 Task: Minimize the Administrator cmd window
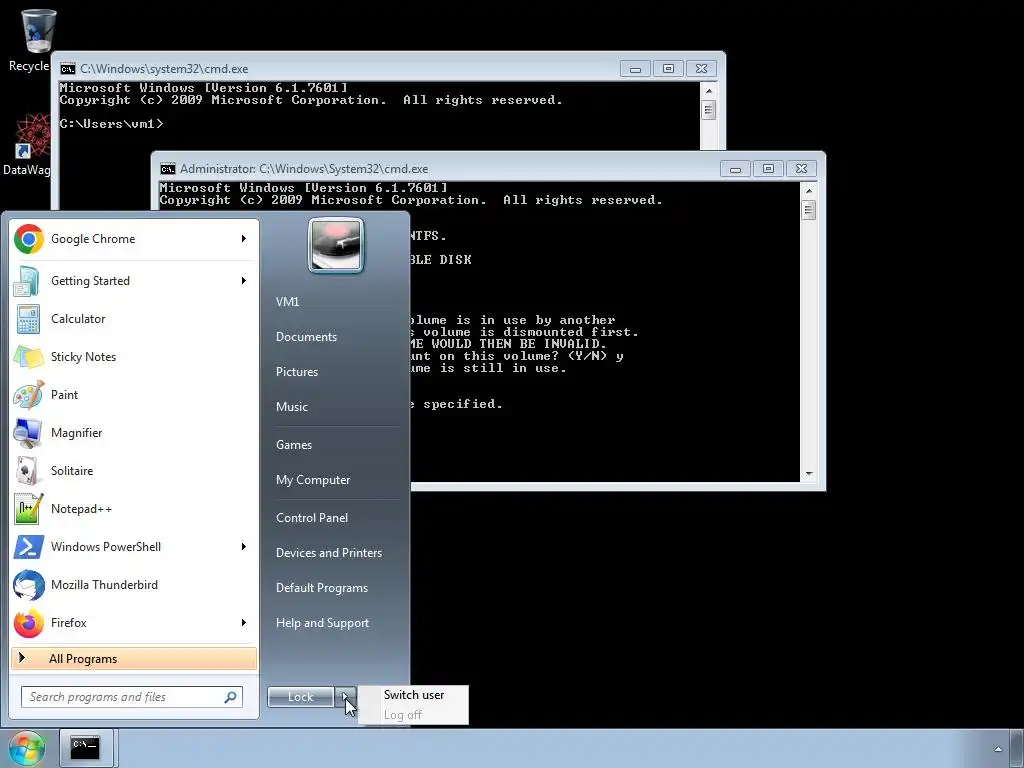point(735,168)
